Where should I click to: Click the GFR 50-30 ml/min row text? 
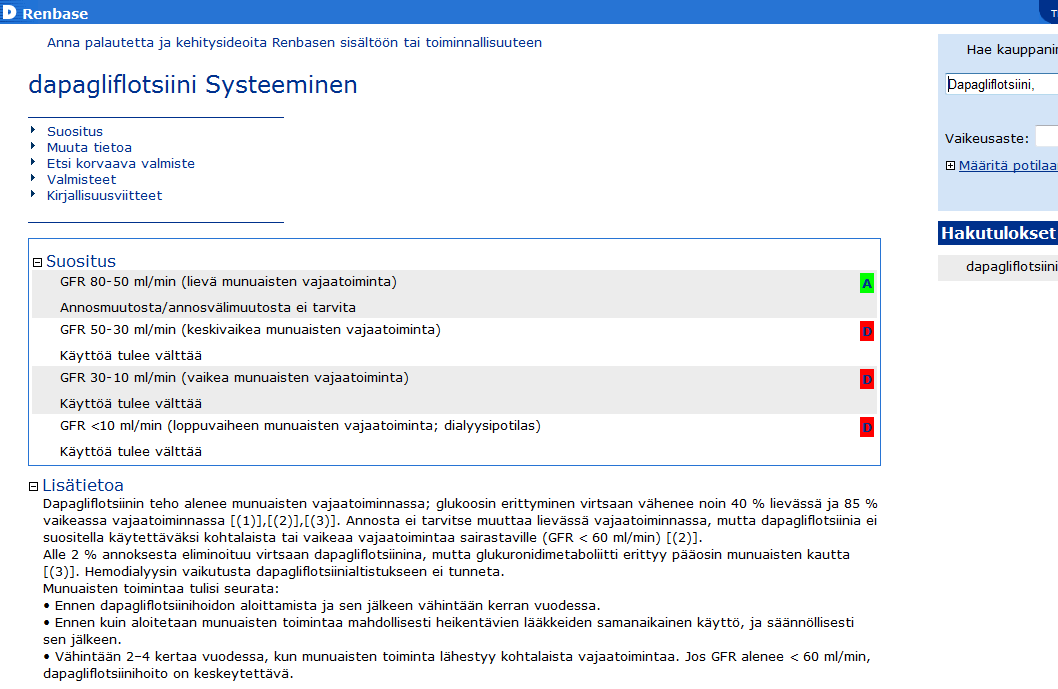[250, 330]
